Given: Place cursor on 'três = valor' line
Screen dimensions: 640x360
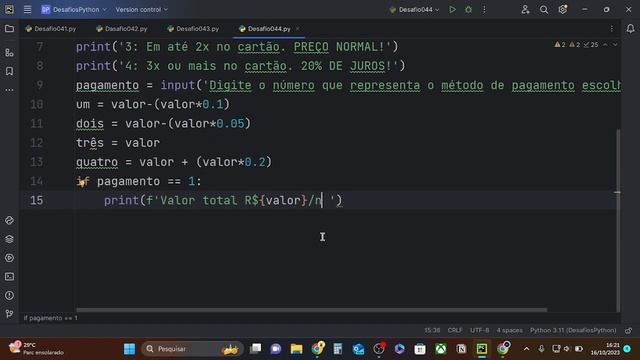Looking at the screenshot, I should (x=118, y=143).
